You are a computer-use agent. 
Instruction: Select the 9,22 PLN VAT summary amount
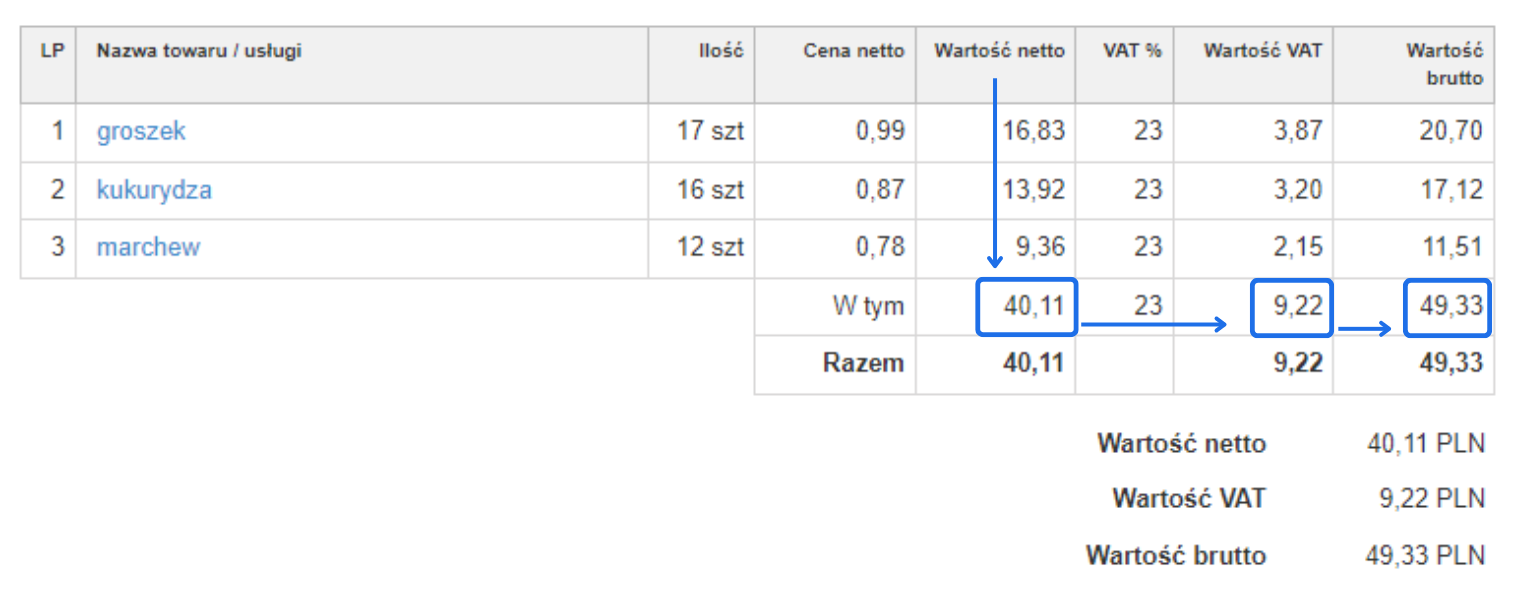1432,498
